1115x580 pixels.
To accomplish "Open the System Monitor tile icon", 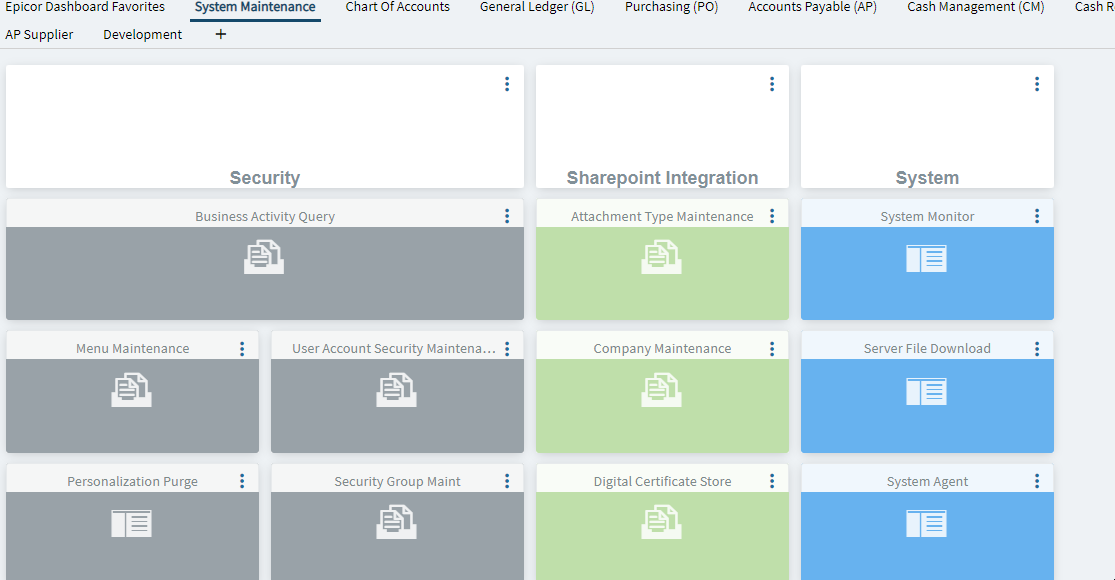I will [x=926, y=259].
